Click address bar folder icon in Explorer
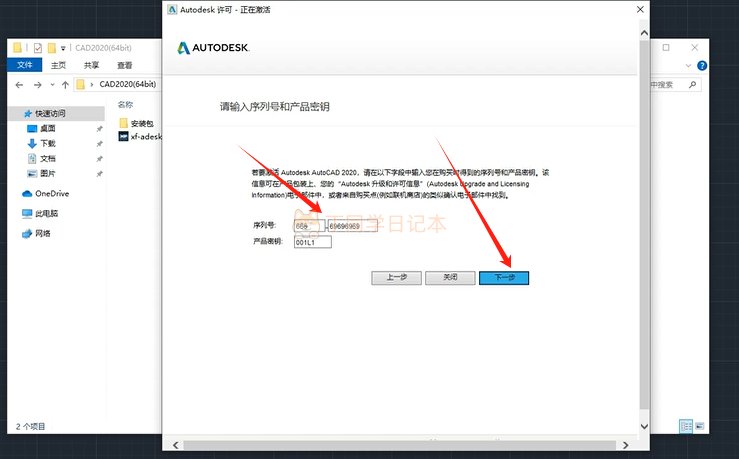Image resolution: width=739 pixels, height=459 pixels. tap(81, 84)
